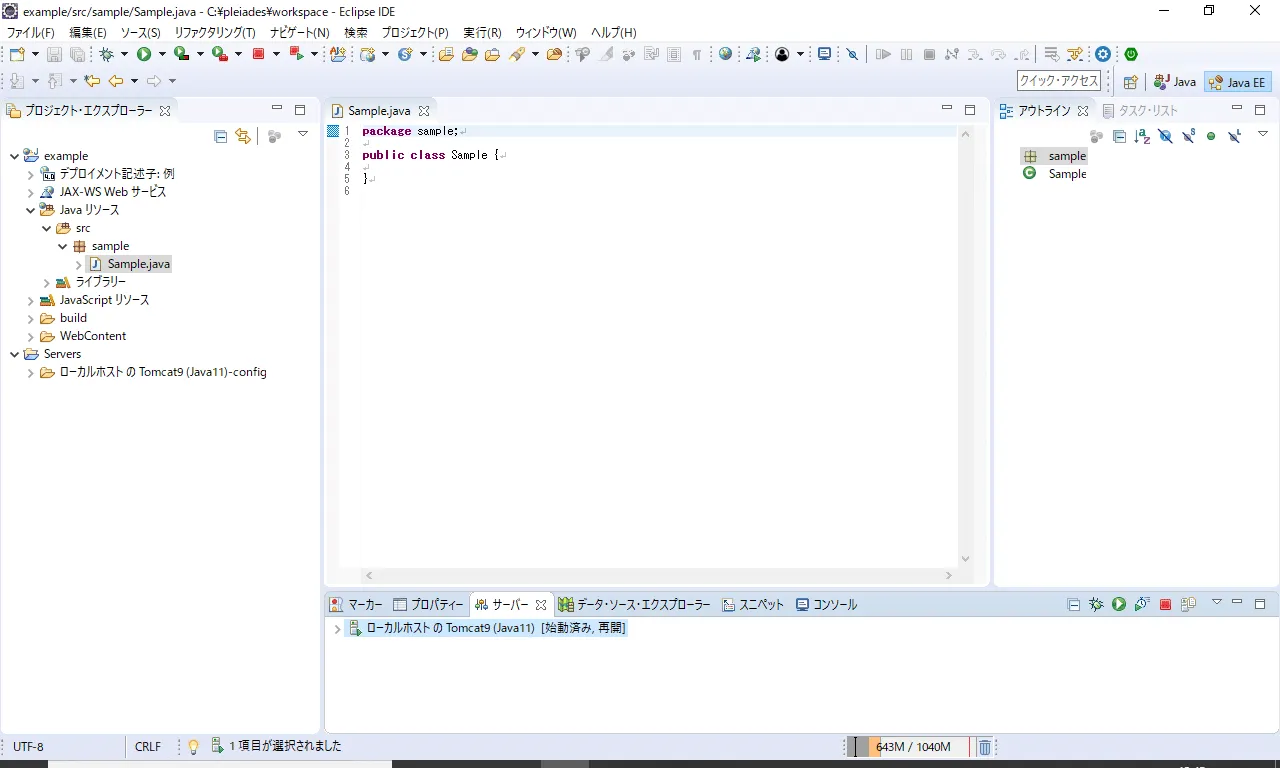Switch to Java EE perspective
1280x768 pixels.
[1237, 82]
